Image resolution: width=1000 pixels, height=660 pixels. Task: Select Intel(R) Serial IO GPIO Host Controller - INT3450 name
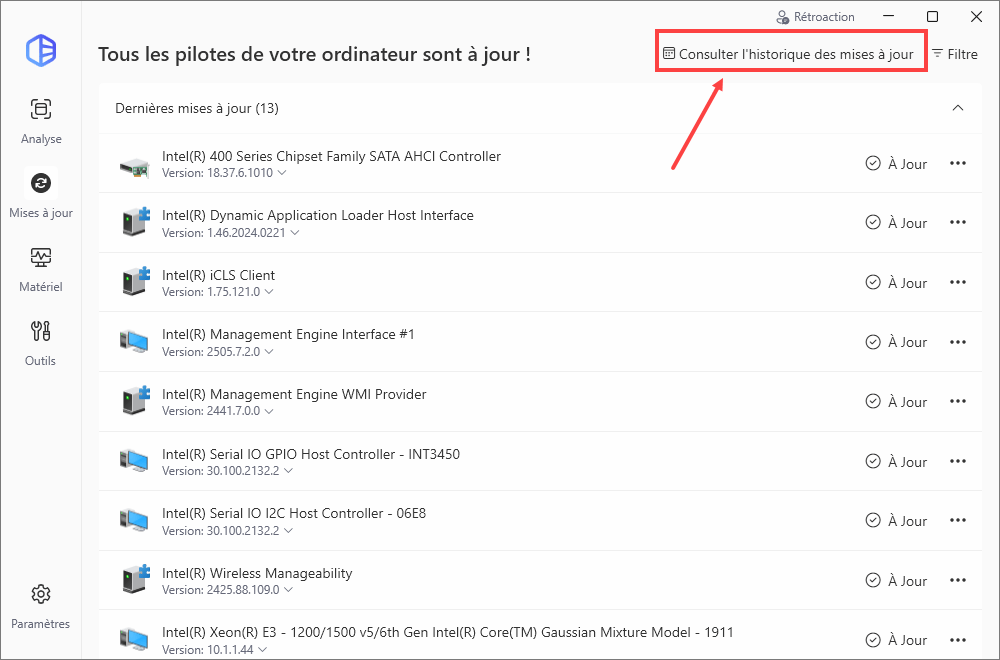311,455
